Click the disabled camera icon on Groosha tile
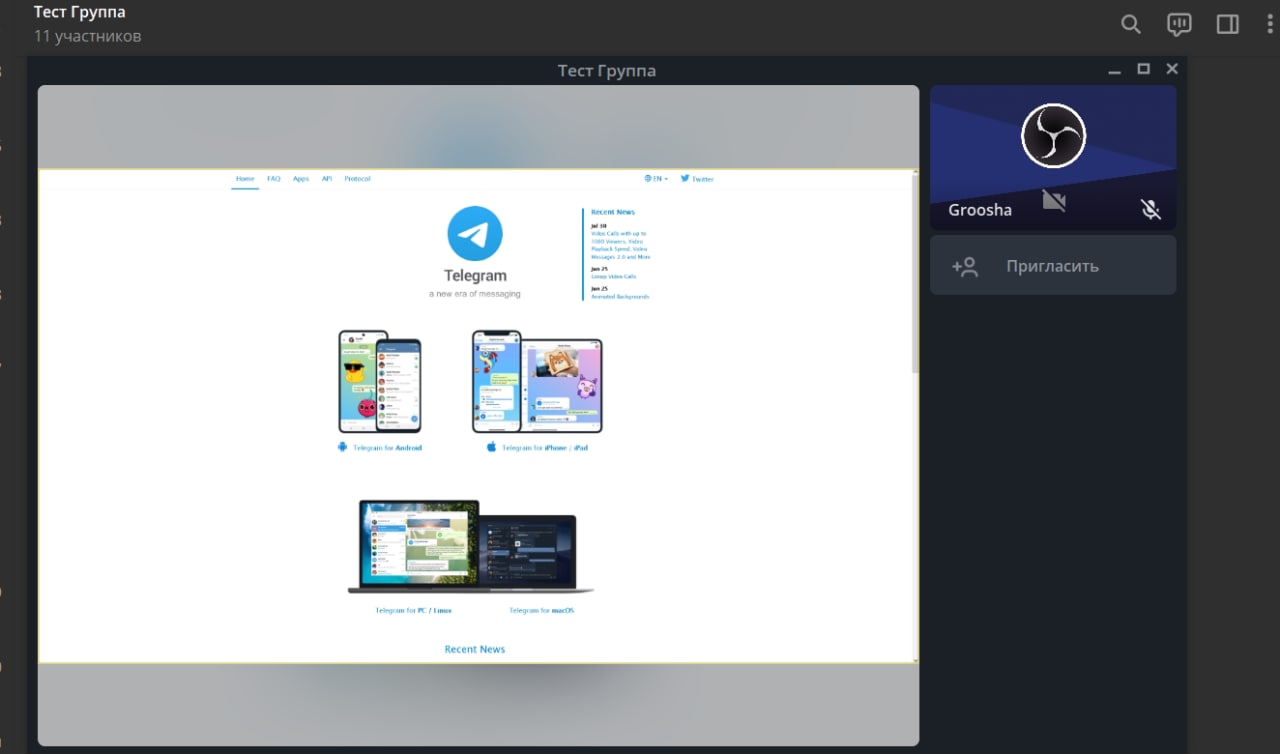Screen dimensions: 1280x754 [1053, 201]
